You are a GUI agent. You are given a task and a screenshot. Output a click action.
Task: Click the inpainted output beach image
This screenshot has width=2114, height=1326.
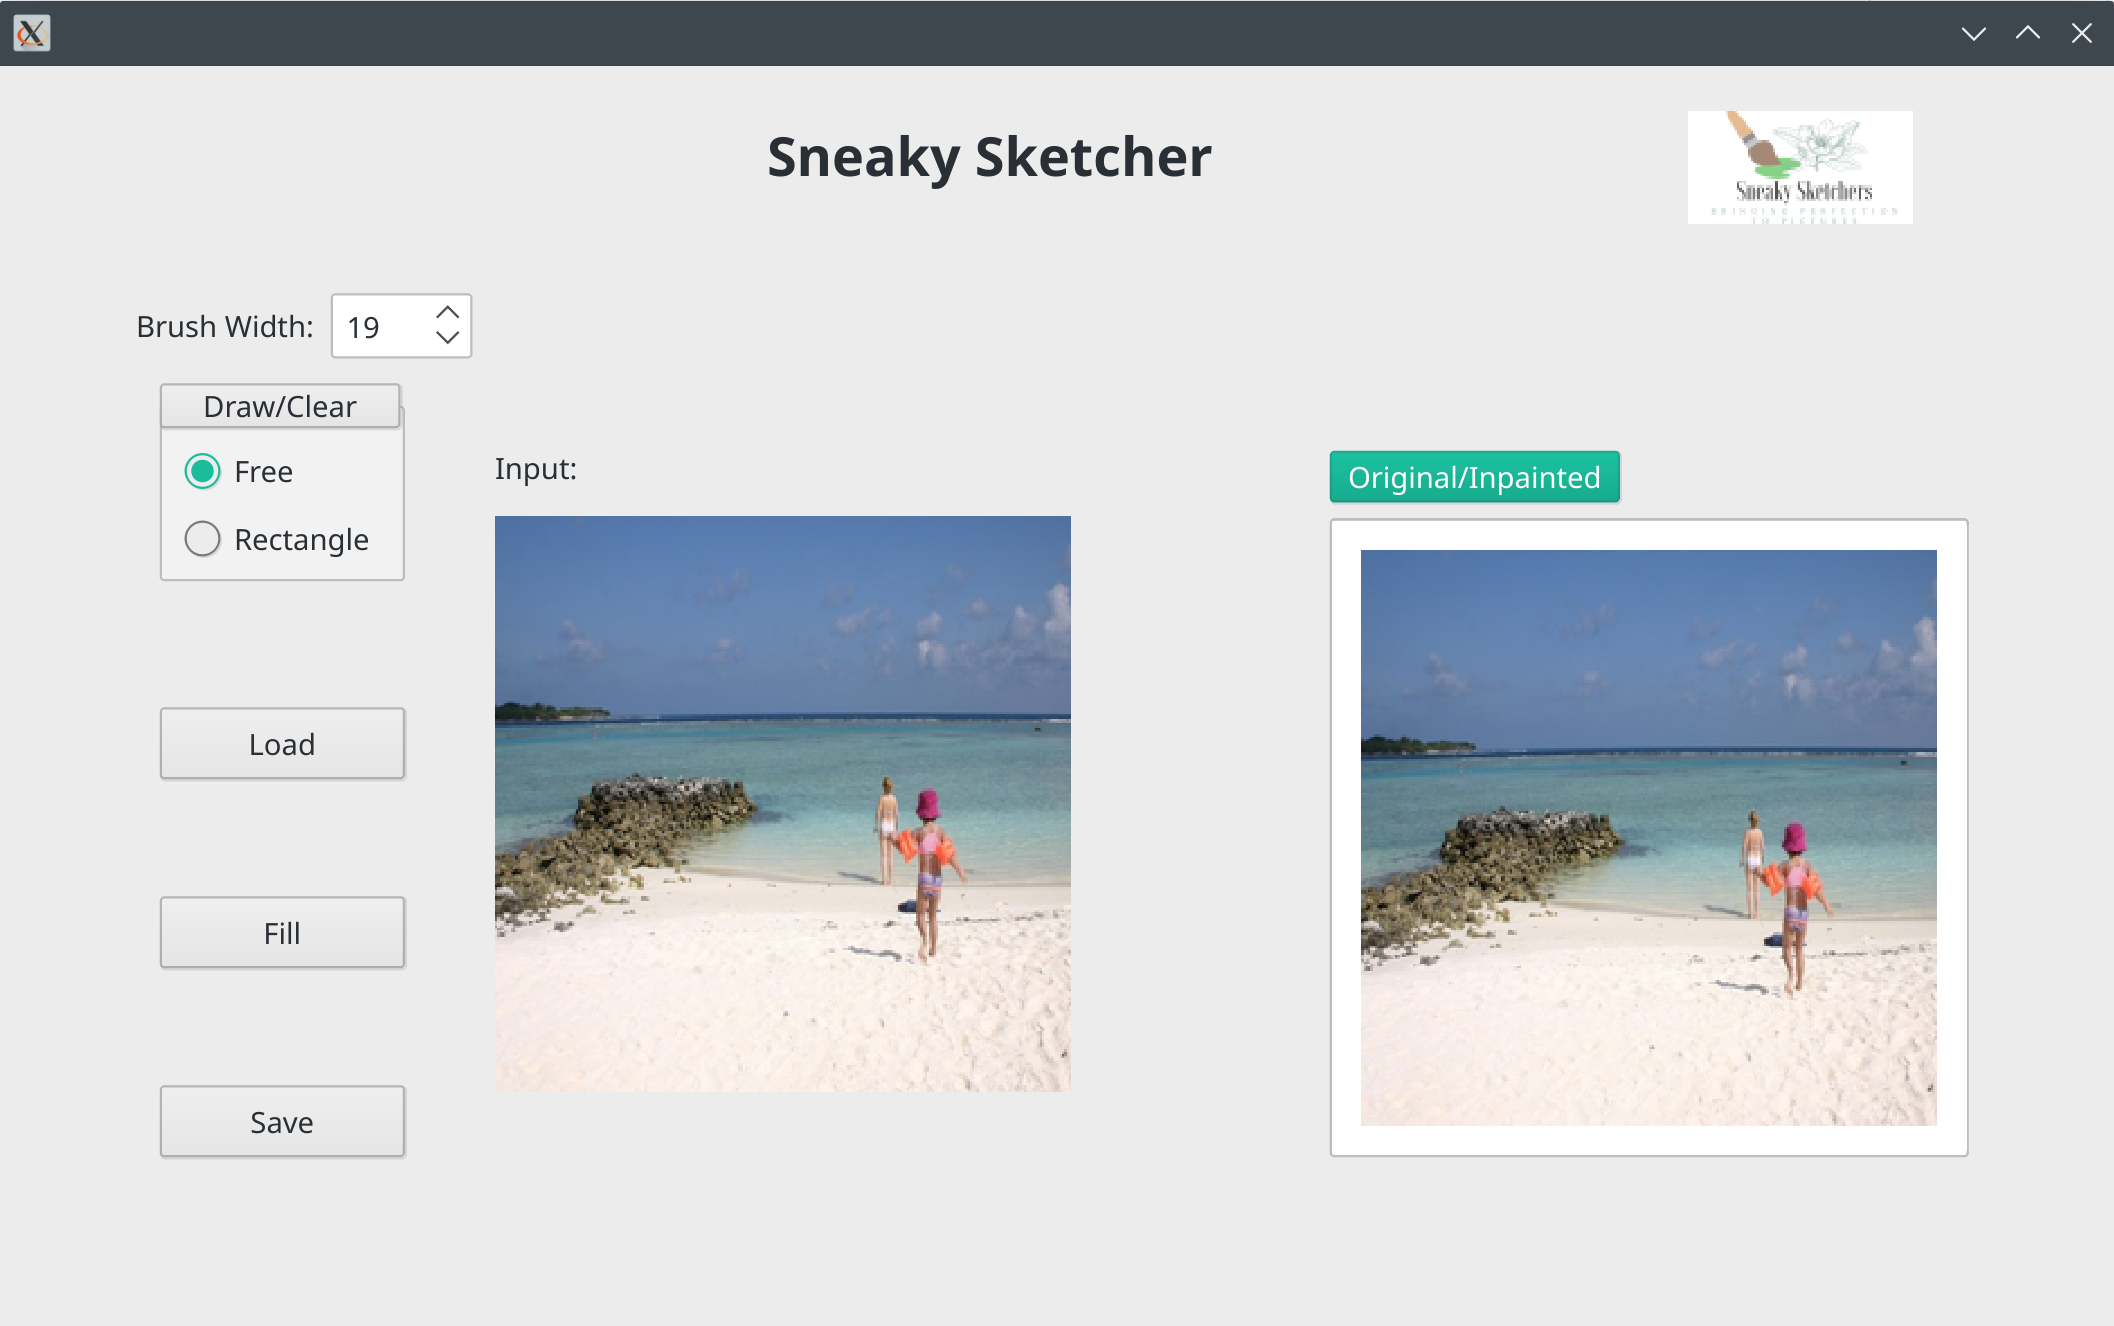[1647, 837]
